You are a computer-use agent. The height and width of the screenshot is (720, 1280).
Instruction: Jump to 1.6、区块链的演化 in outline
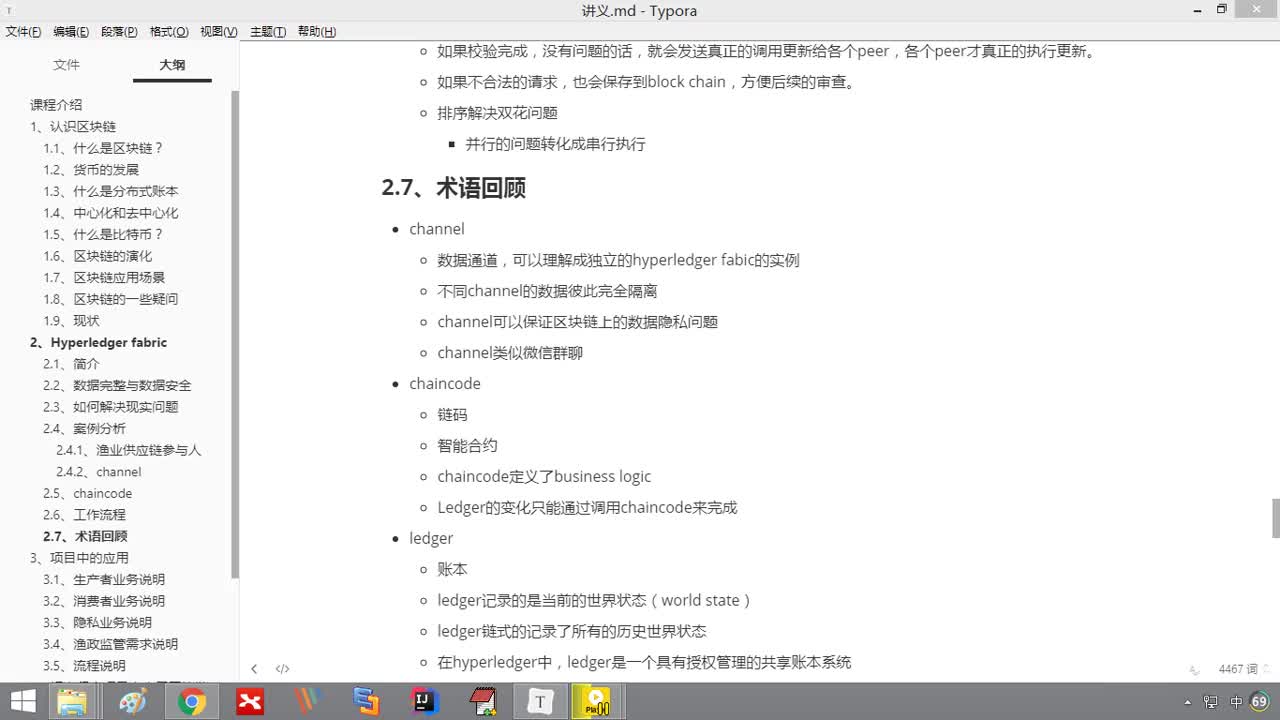97,256
